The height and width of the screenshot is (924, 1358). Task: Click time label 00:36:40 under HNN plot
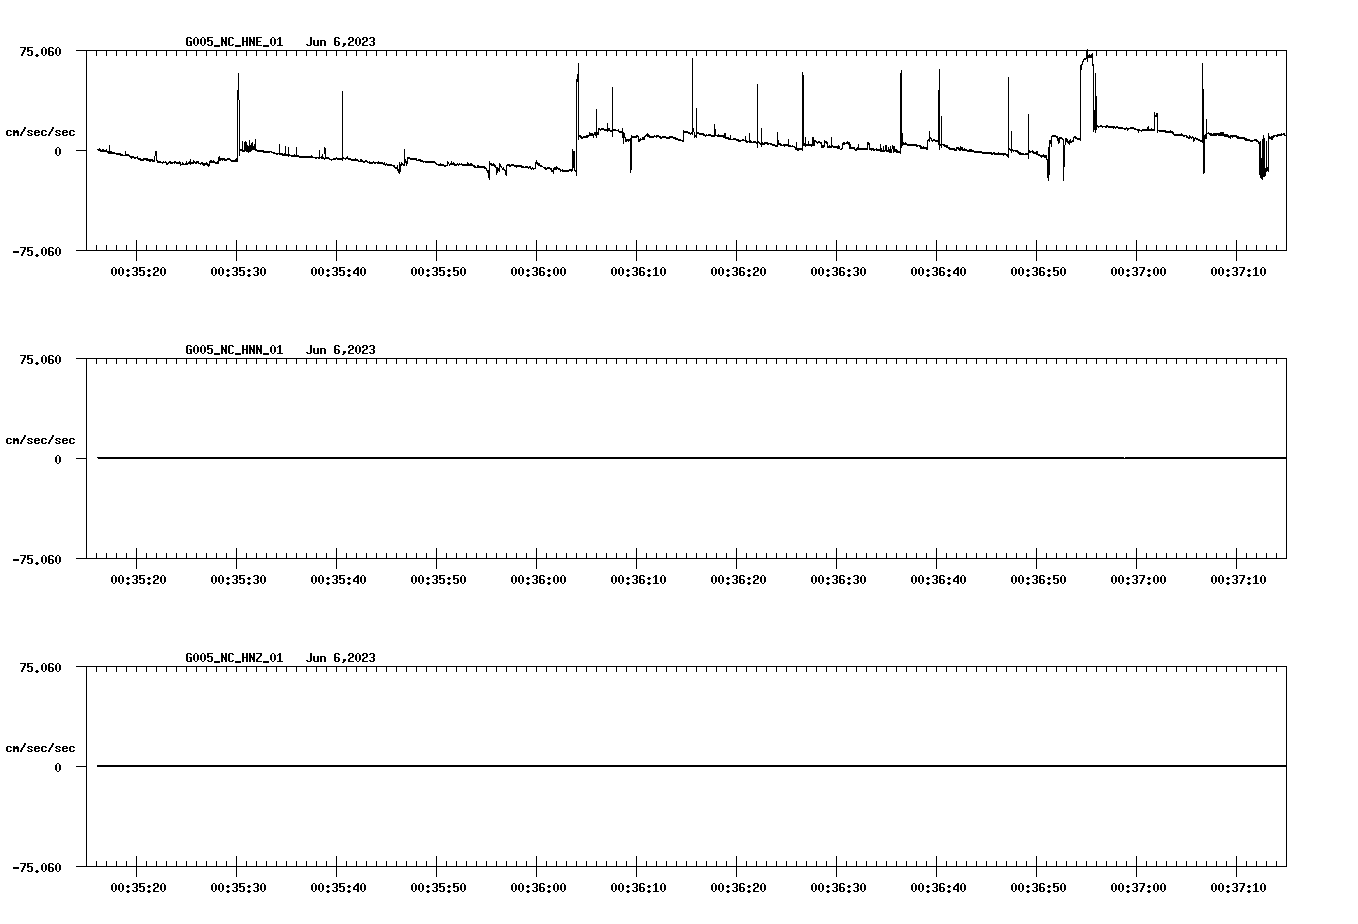(938, 580)
